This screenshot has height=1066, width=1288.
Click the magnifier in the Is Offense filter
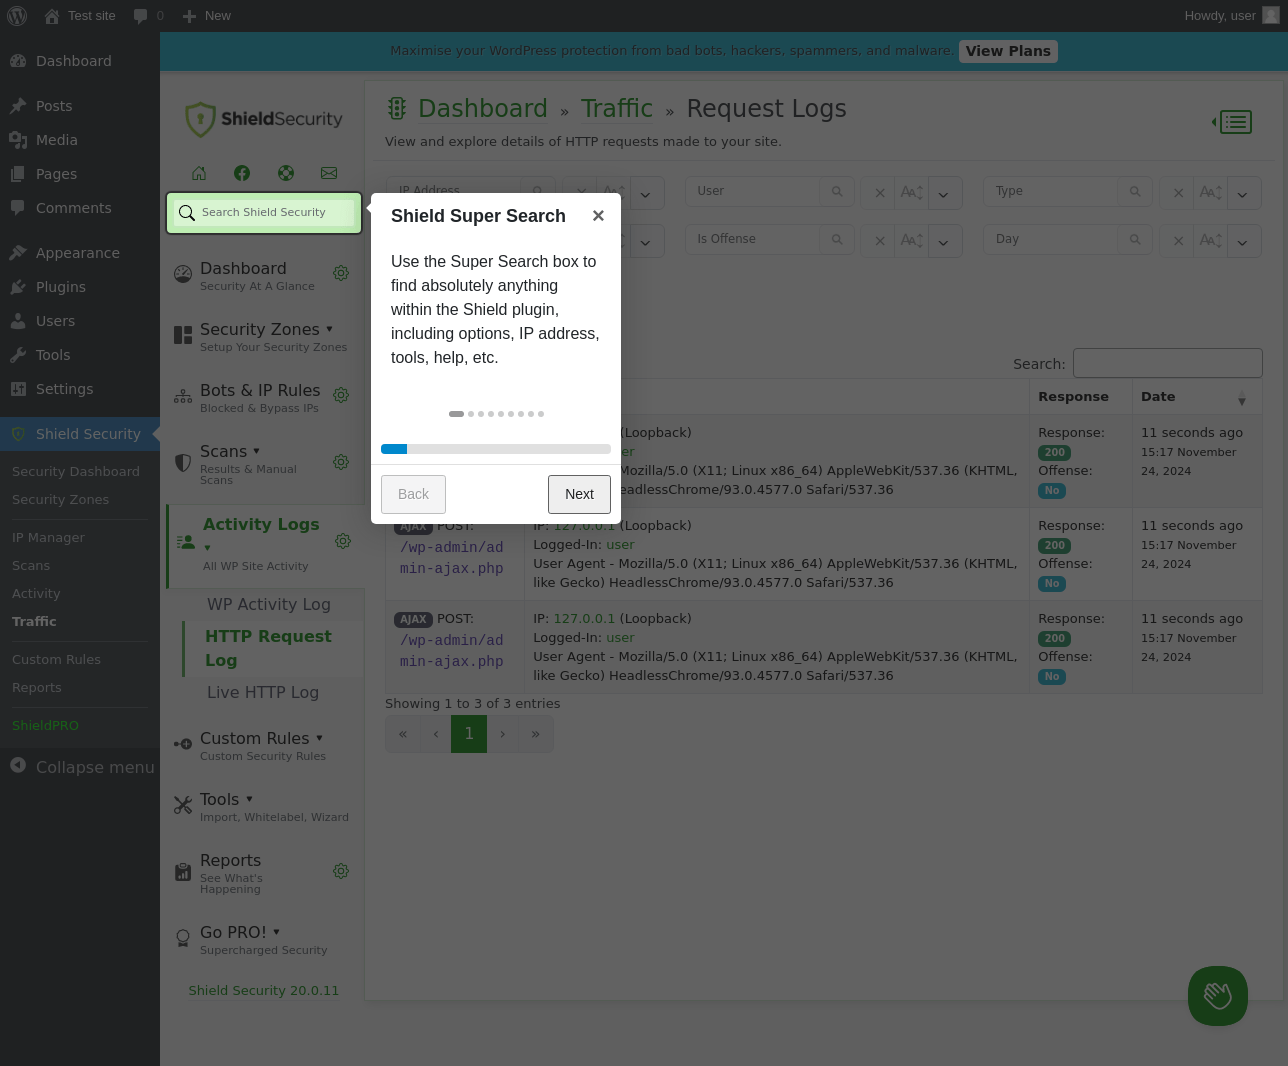(x=837, y=239)
